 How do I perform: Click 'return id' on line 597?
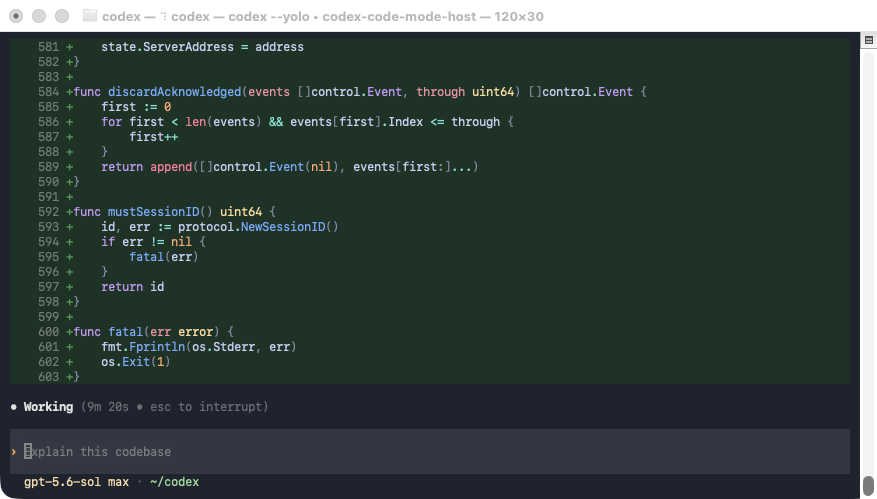pos(133,286)
